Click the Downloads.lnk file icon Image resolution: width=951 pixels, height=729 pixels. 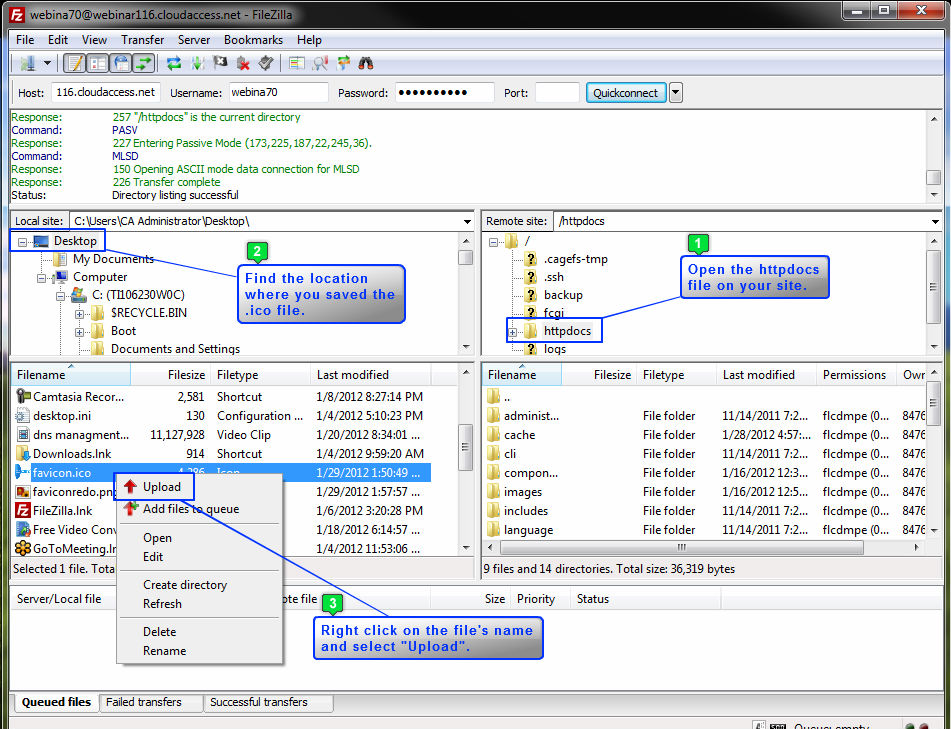23,454
